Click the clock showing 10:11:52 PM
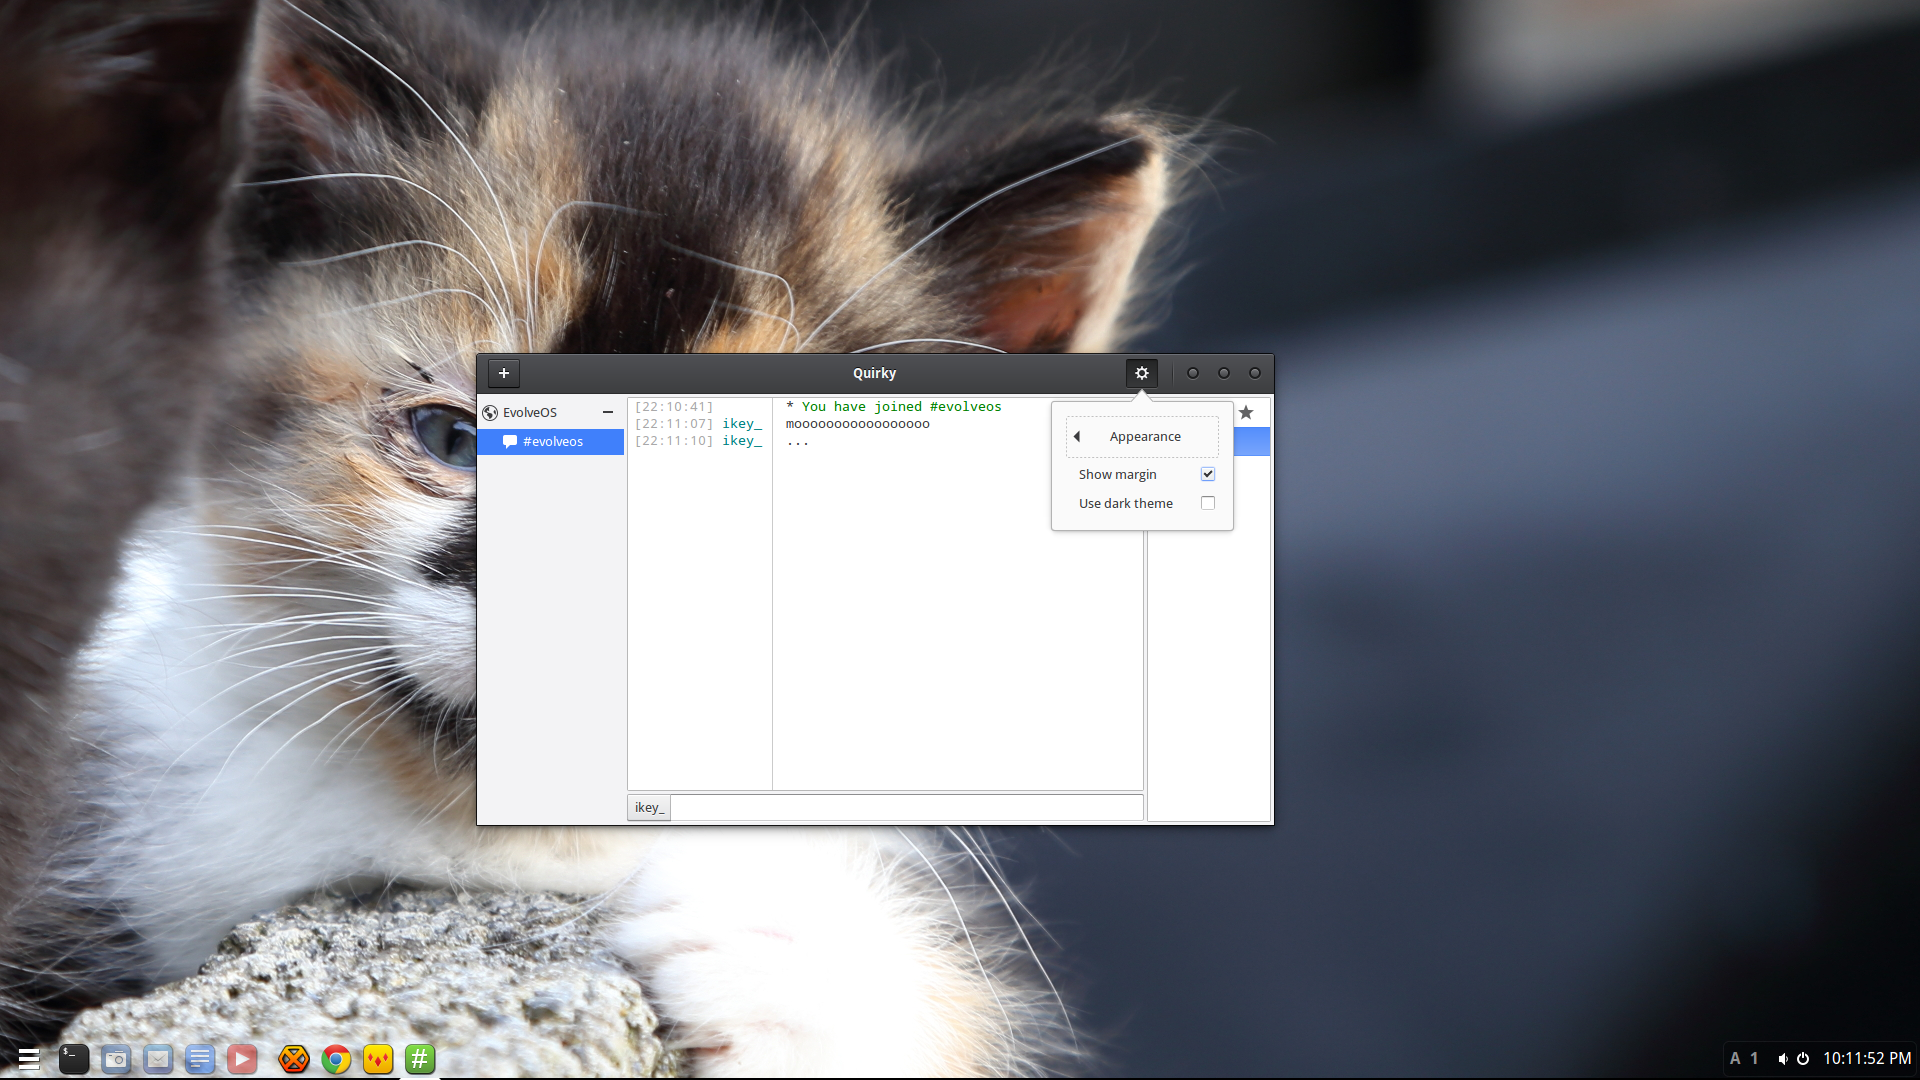This screenshot has height=1080, width=1920. pos(1867,1058)
